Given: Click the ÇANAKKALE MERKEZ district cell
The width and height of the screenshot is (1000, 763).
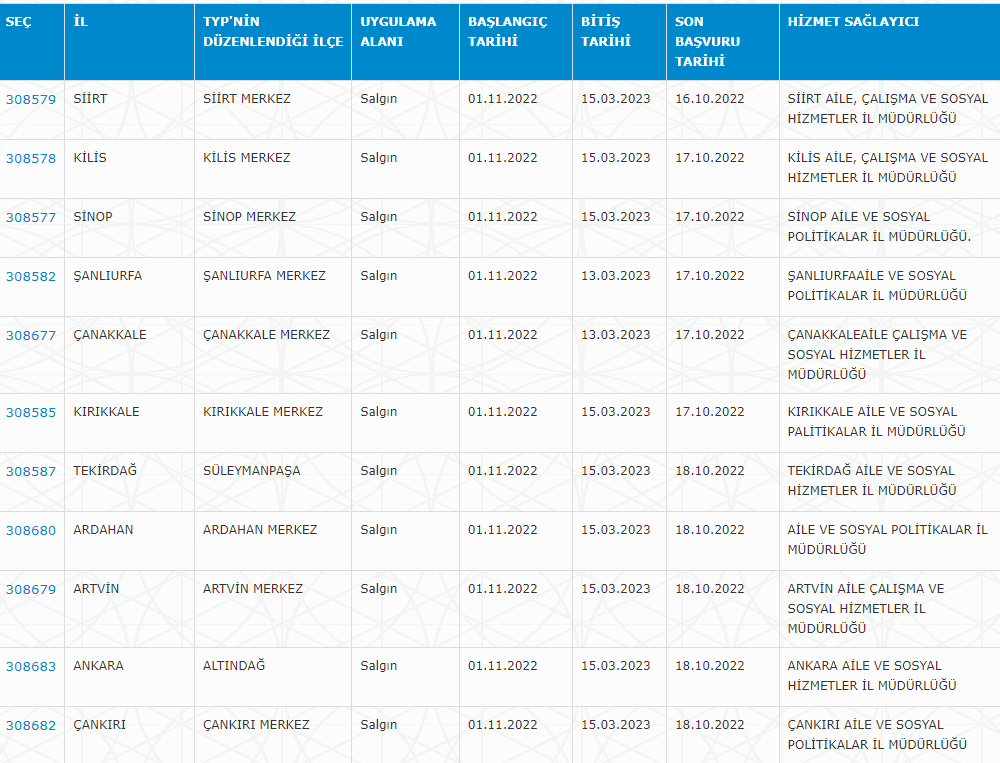Looking at the screenshot, I should [273, 355].
